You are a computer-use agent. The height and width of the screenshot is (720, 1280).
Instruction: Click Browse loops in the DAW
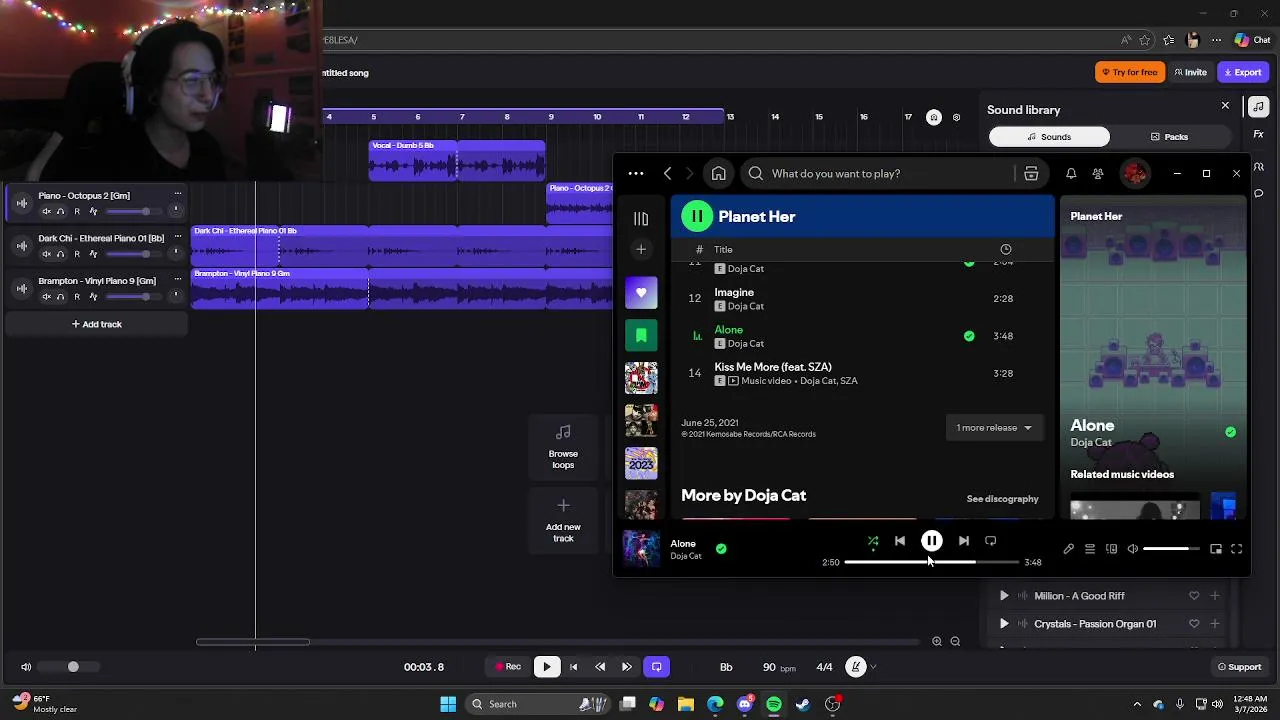(563, 446)
